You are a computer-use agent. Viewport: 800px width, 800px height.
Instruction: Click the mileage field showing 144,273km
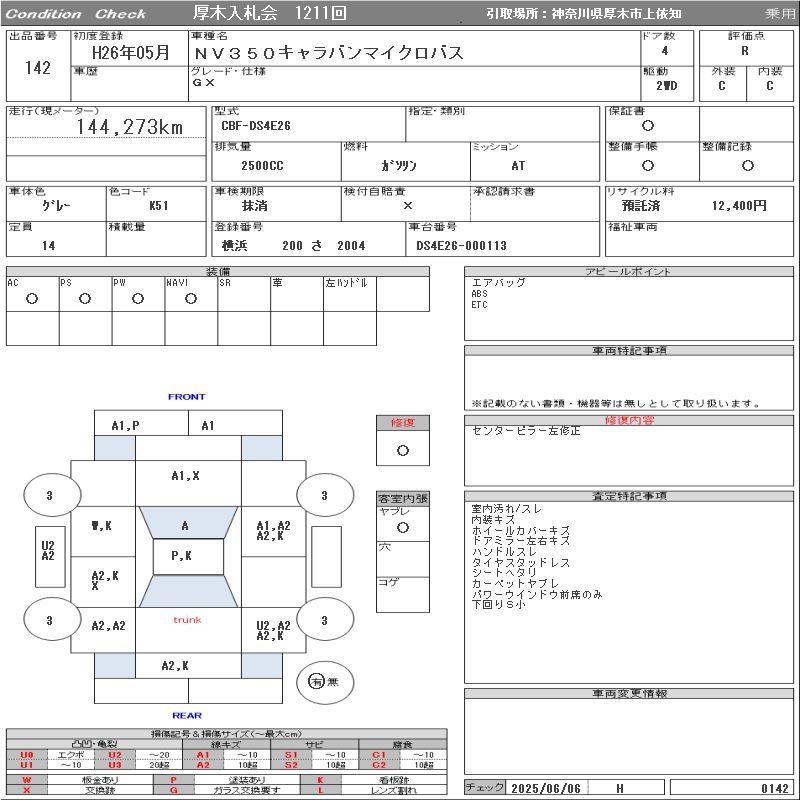[x=130, y=128]
